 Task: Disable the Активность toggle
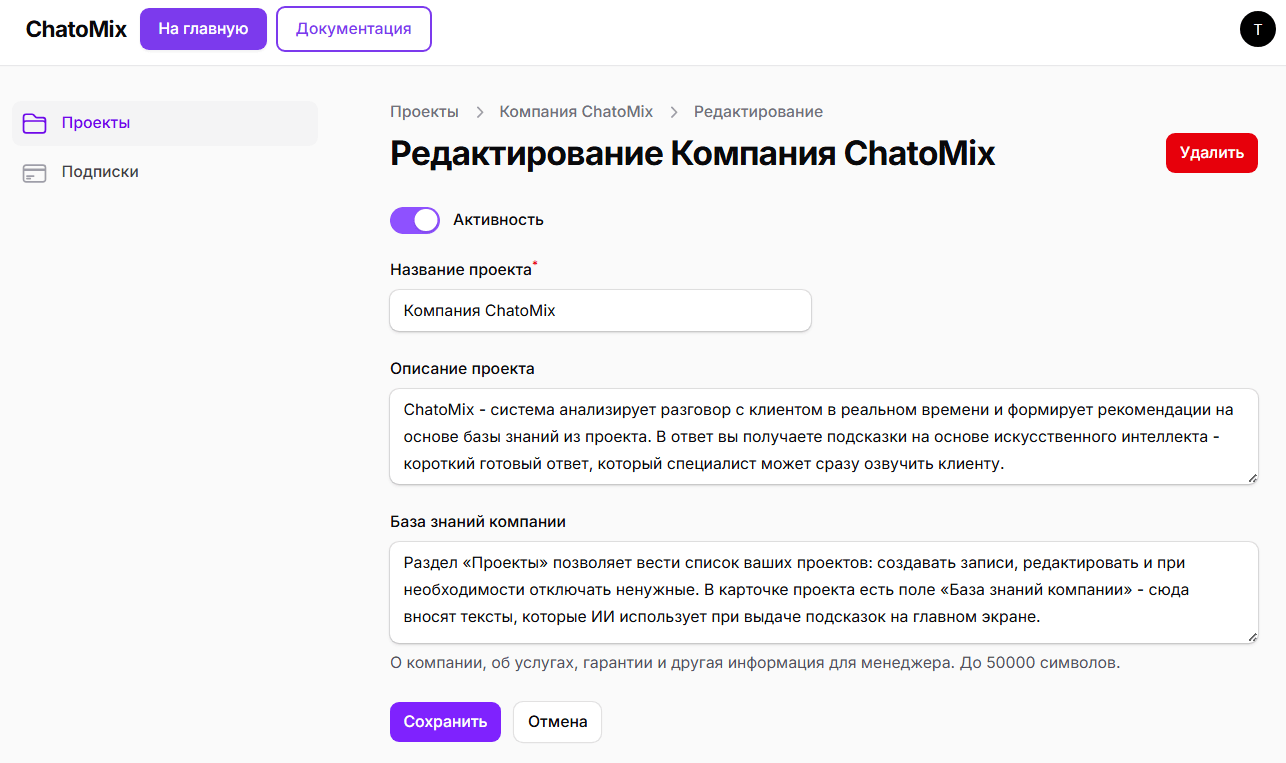[414, 220]
